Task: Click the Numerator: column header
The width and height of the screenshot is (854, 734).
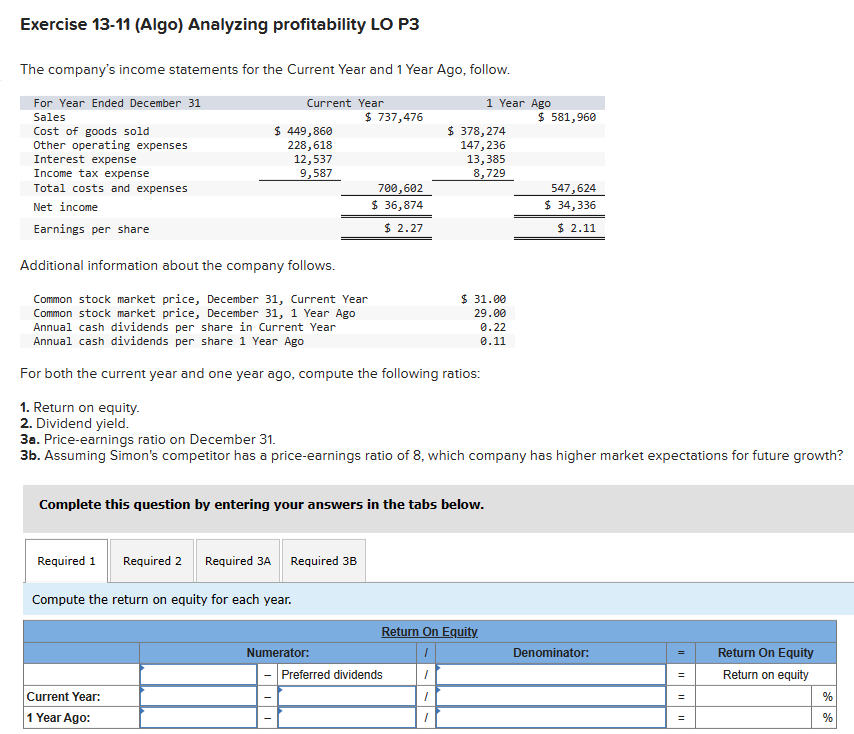Action: point(278,653)
